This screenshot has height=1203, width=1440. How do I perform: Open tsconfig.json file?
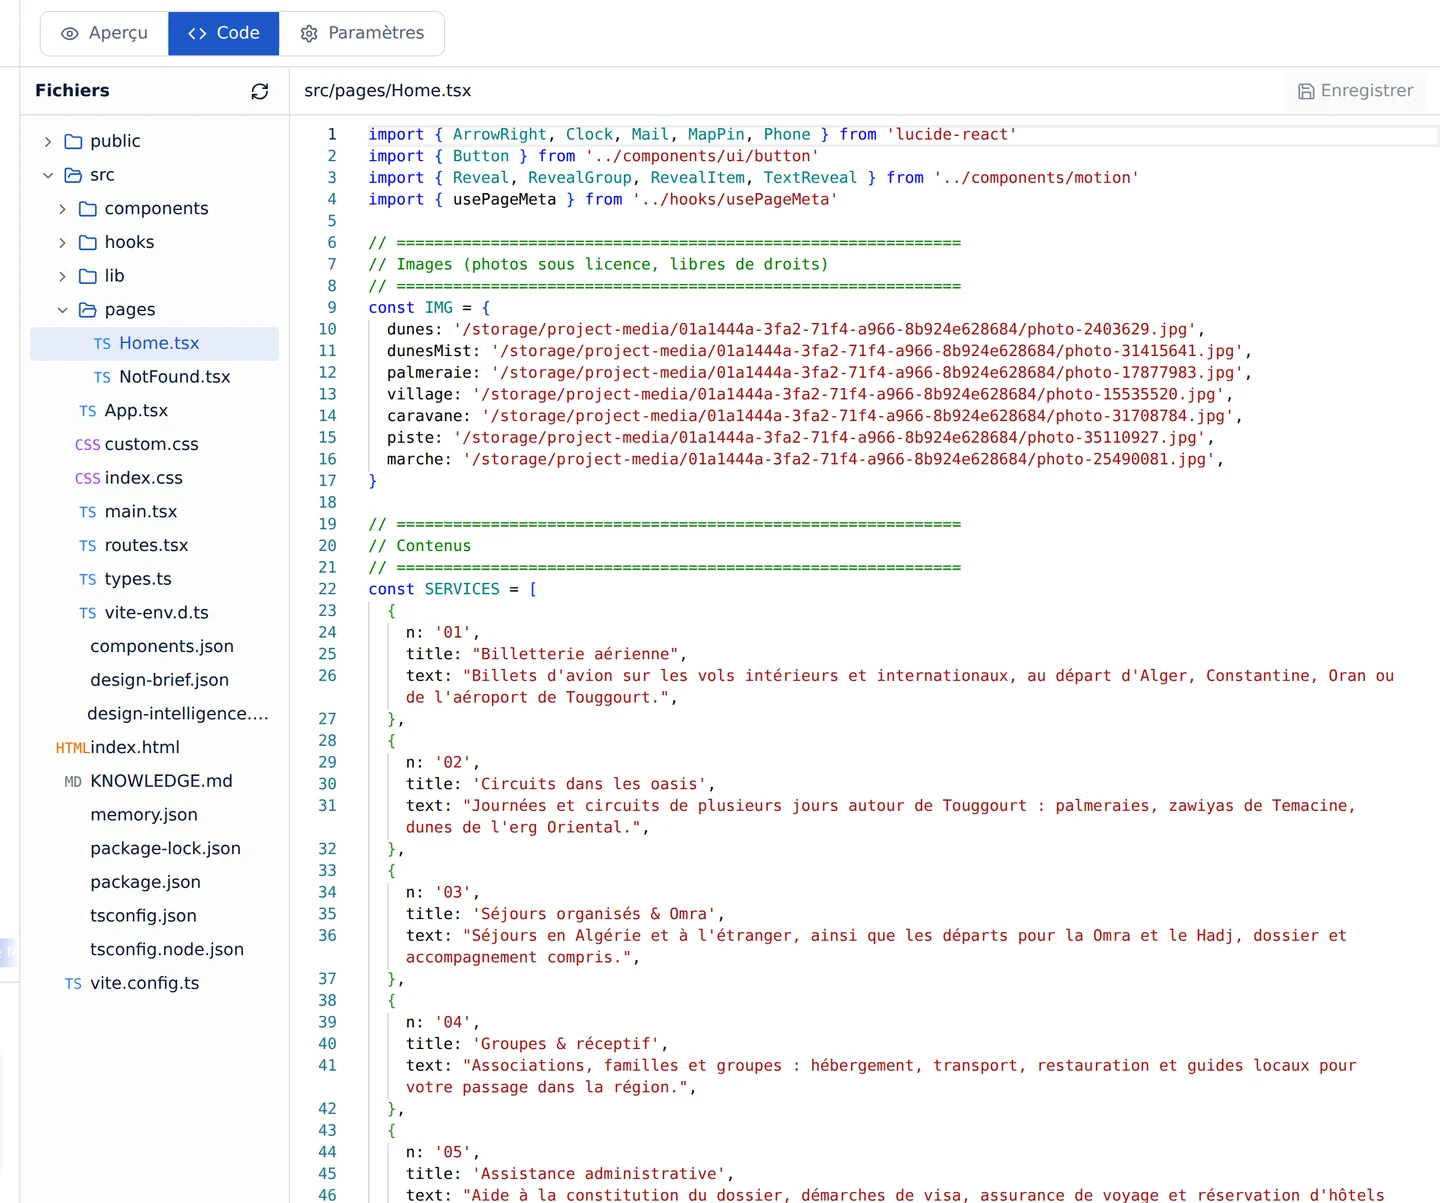point(155,916)
